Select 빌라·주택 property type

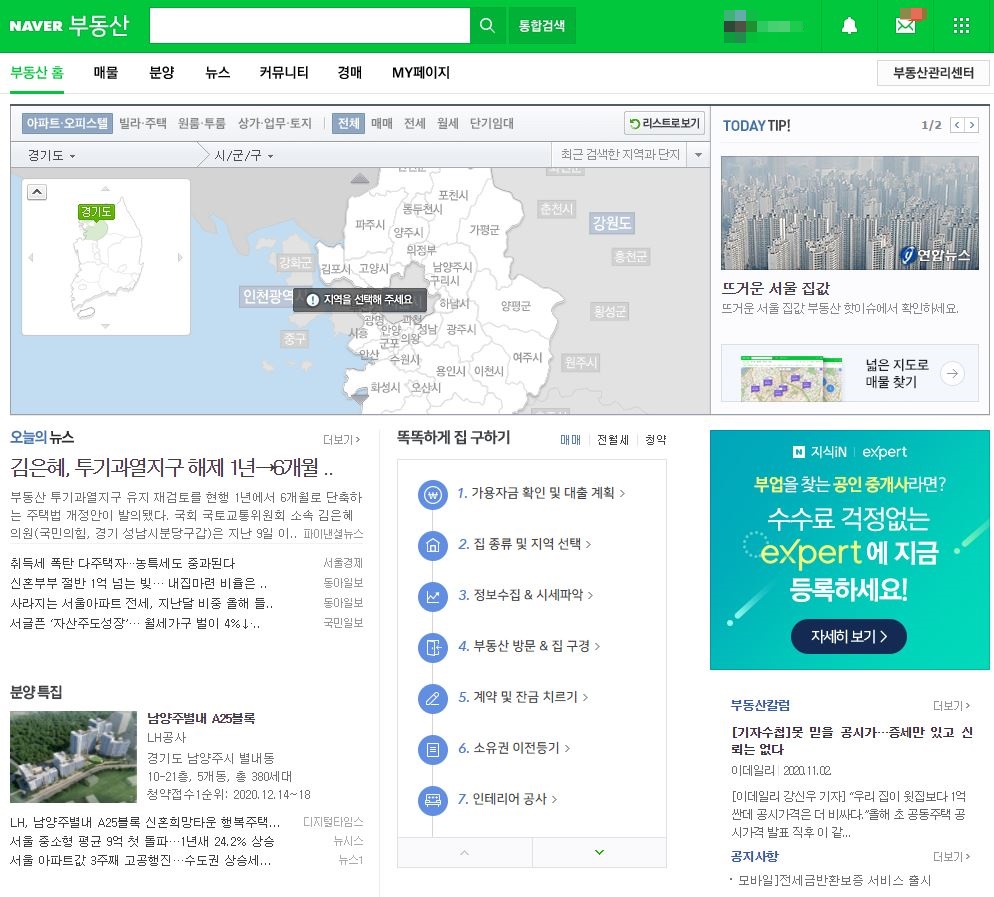pyautogui.click(x=143, y=123)
